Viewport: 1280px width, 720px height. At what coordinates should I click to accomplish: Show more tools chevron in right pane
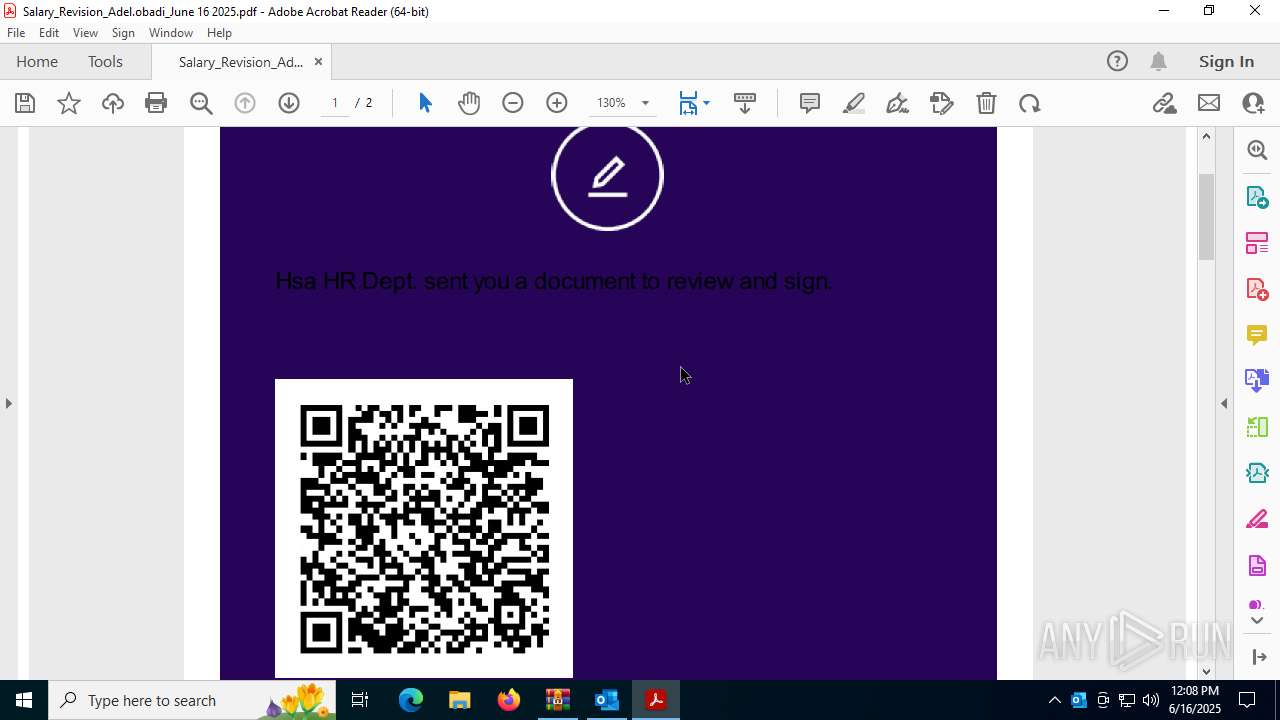(1257, 620)
